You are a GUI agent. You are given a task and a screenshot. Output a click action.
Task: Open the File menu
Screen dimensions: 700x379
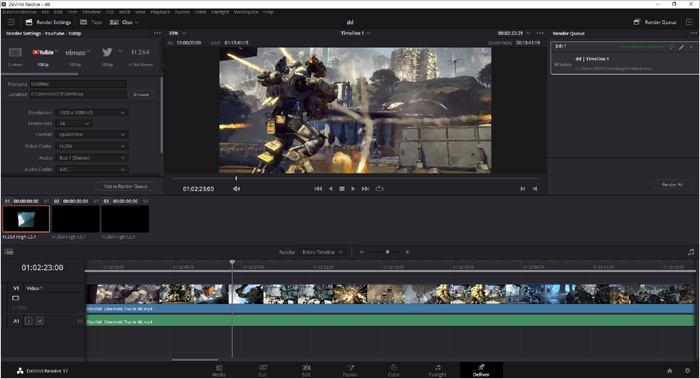(45, 12)
